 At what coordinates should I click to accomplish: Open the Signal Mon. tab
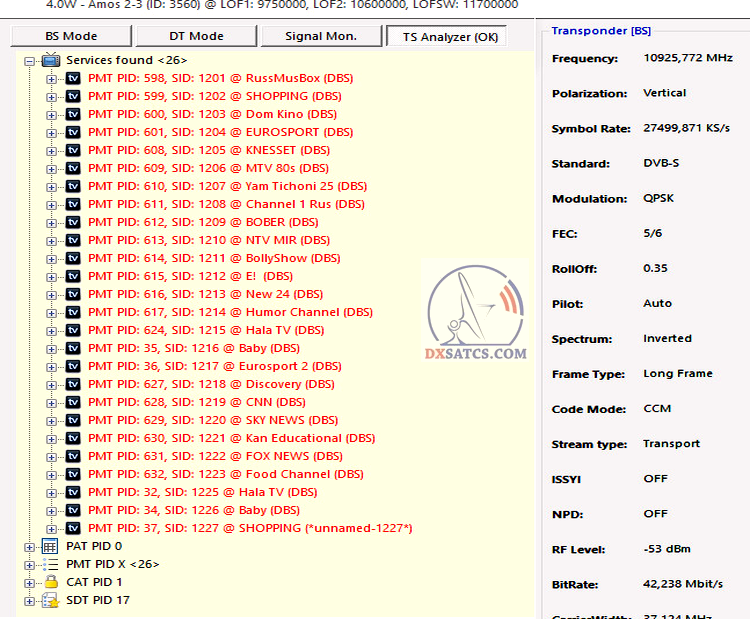(319, 37)
